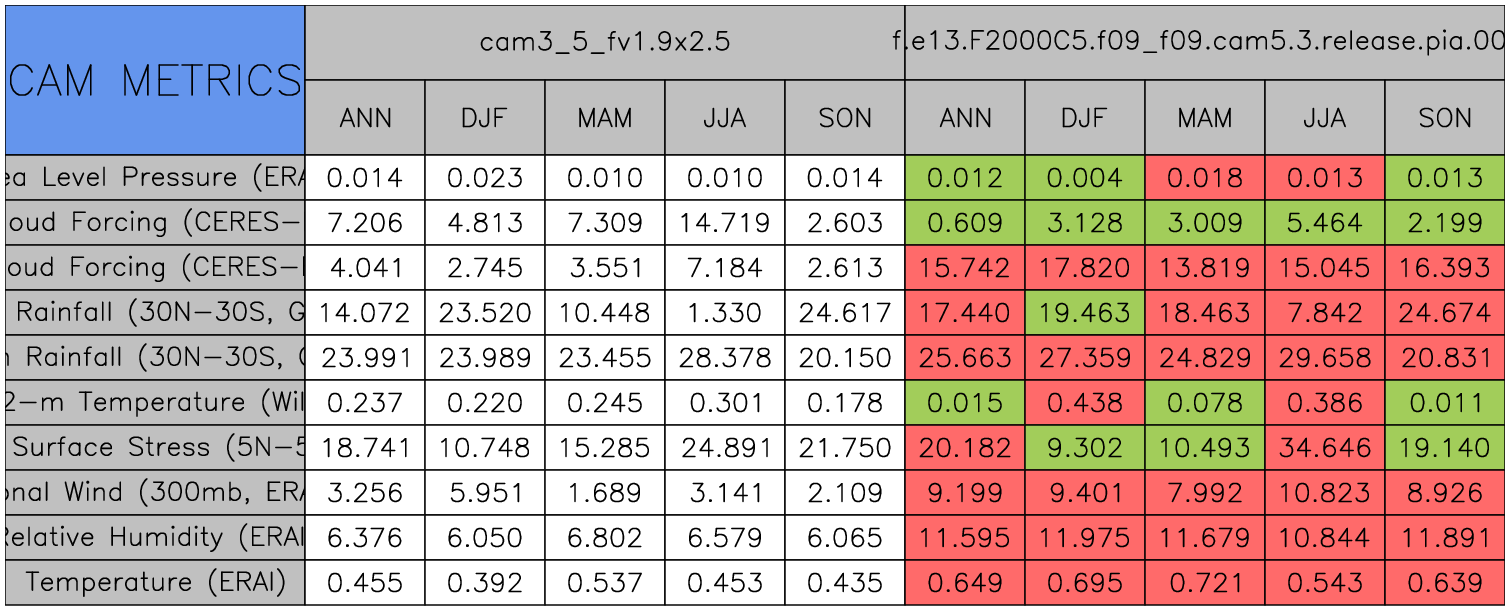
Task: Click the green cell with value 0.609
Action: (964, 223)
